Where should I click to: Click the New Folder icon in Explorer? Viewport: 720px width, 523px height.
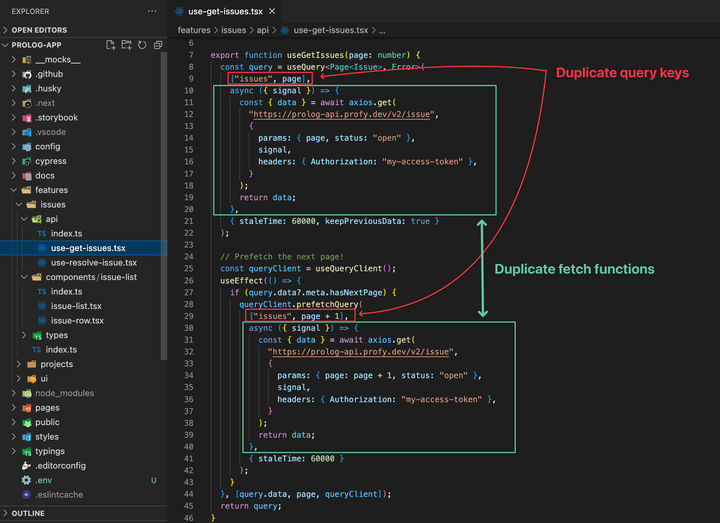point(126,45)
